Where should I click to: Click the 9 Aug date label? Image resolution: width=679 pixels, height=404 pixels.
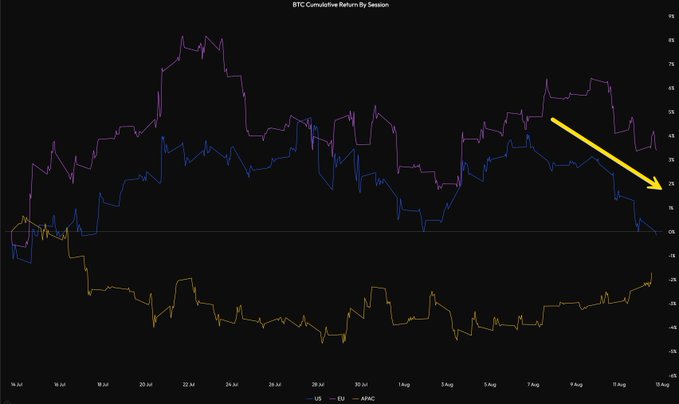[x=576, y=384]
